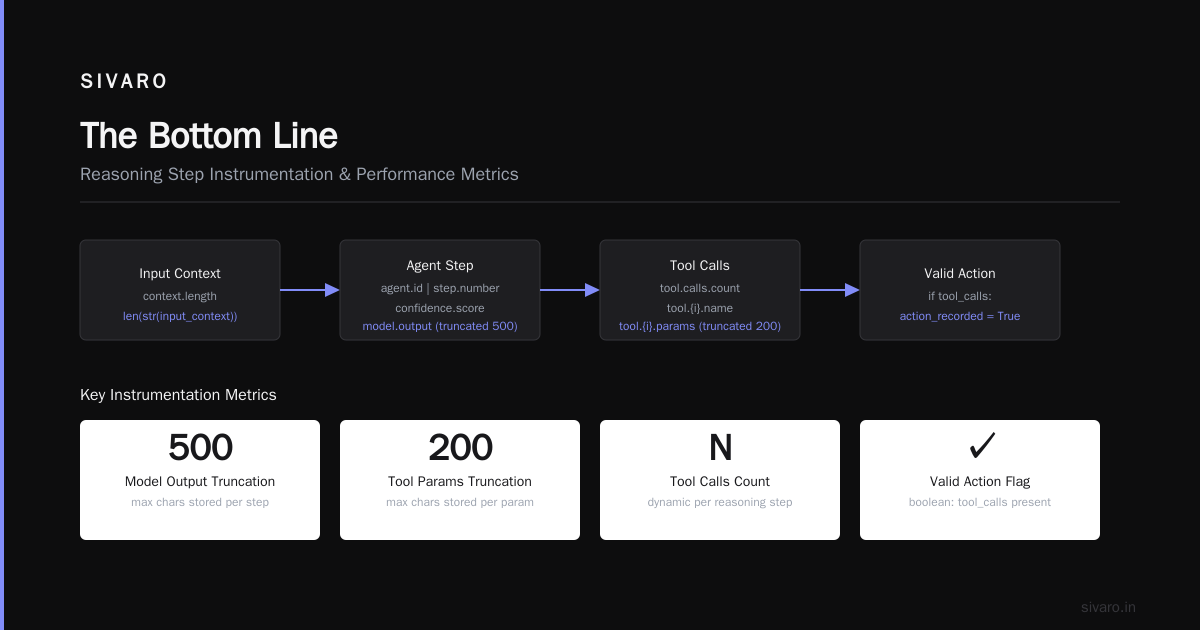Click the len(str(input_context)) code text
The width and height of the screenshot is (1200, 630).
click(180, 316)
